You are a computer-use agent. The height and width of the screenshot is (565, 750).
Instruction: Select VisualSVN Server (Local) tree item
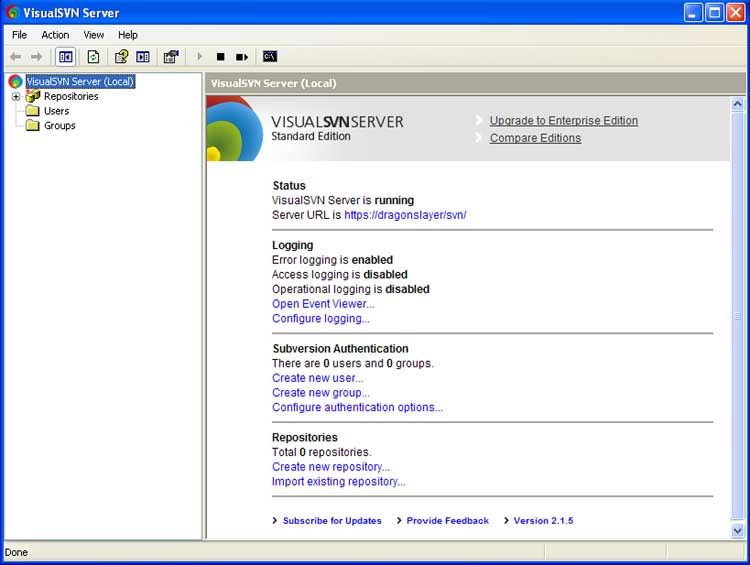(x=80, y=81)
